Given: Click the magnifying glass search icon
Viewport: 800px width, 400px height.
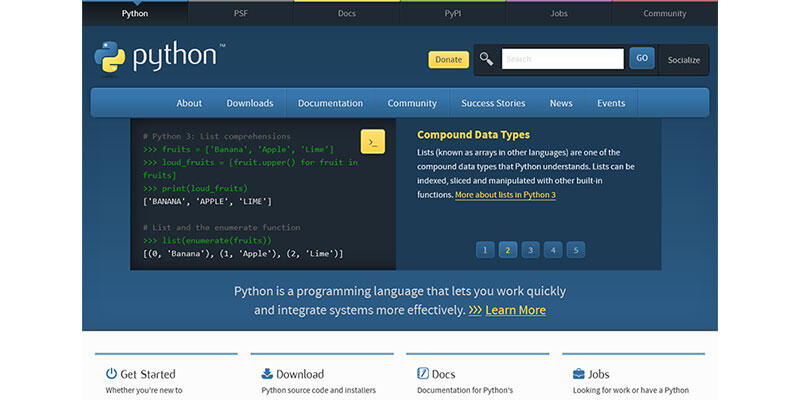Looking at the screenshot, I should (x=486, y=59).
